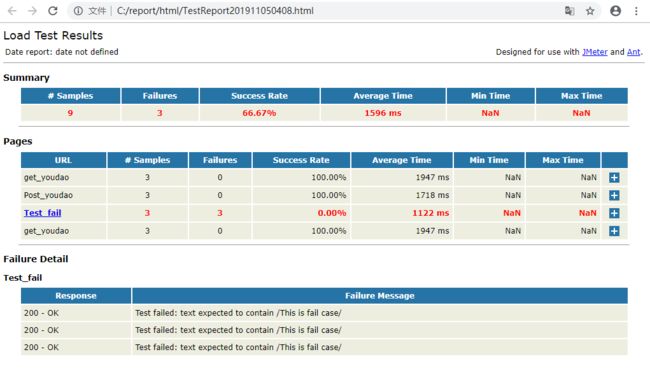Image resolution: width=650 pixels, height=380 pixels.
Task: Select summary samples value 9
Action: pyautogui.click(x=70, y=113)
